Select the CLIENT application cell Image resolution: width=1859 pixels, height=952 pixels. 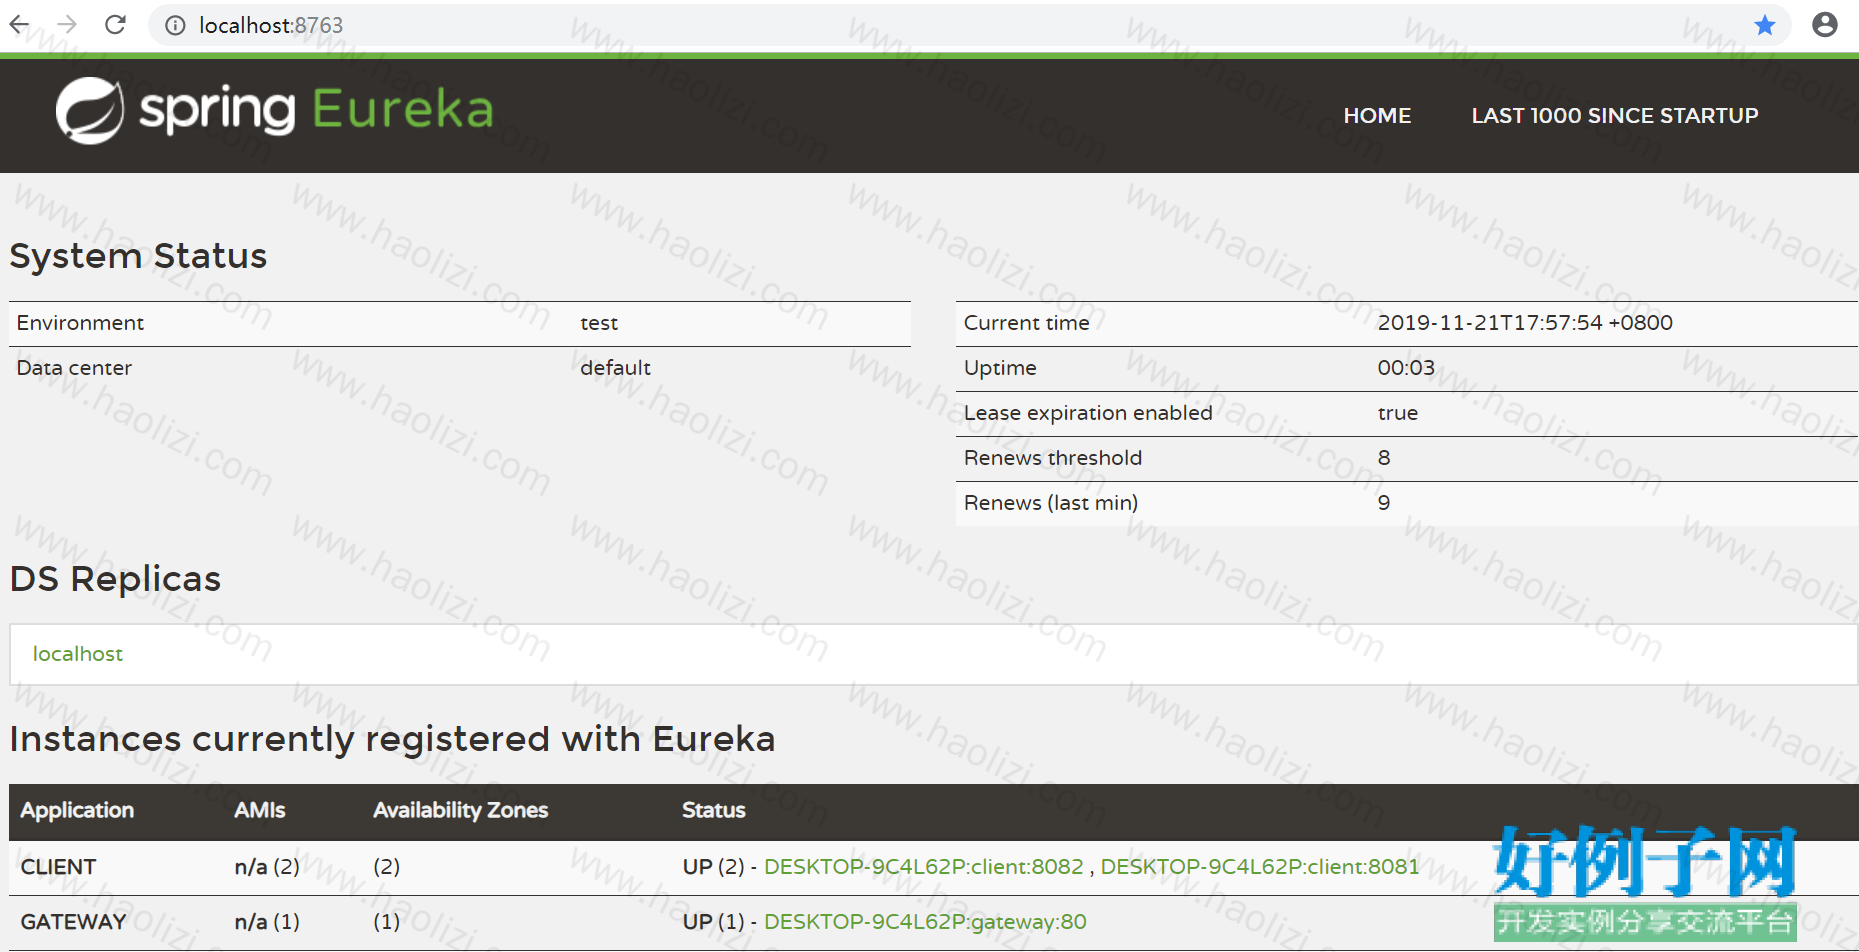(59, 867)
